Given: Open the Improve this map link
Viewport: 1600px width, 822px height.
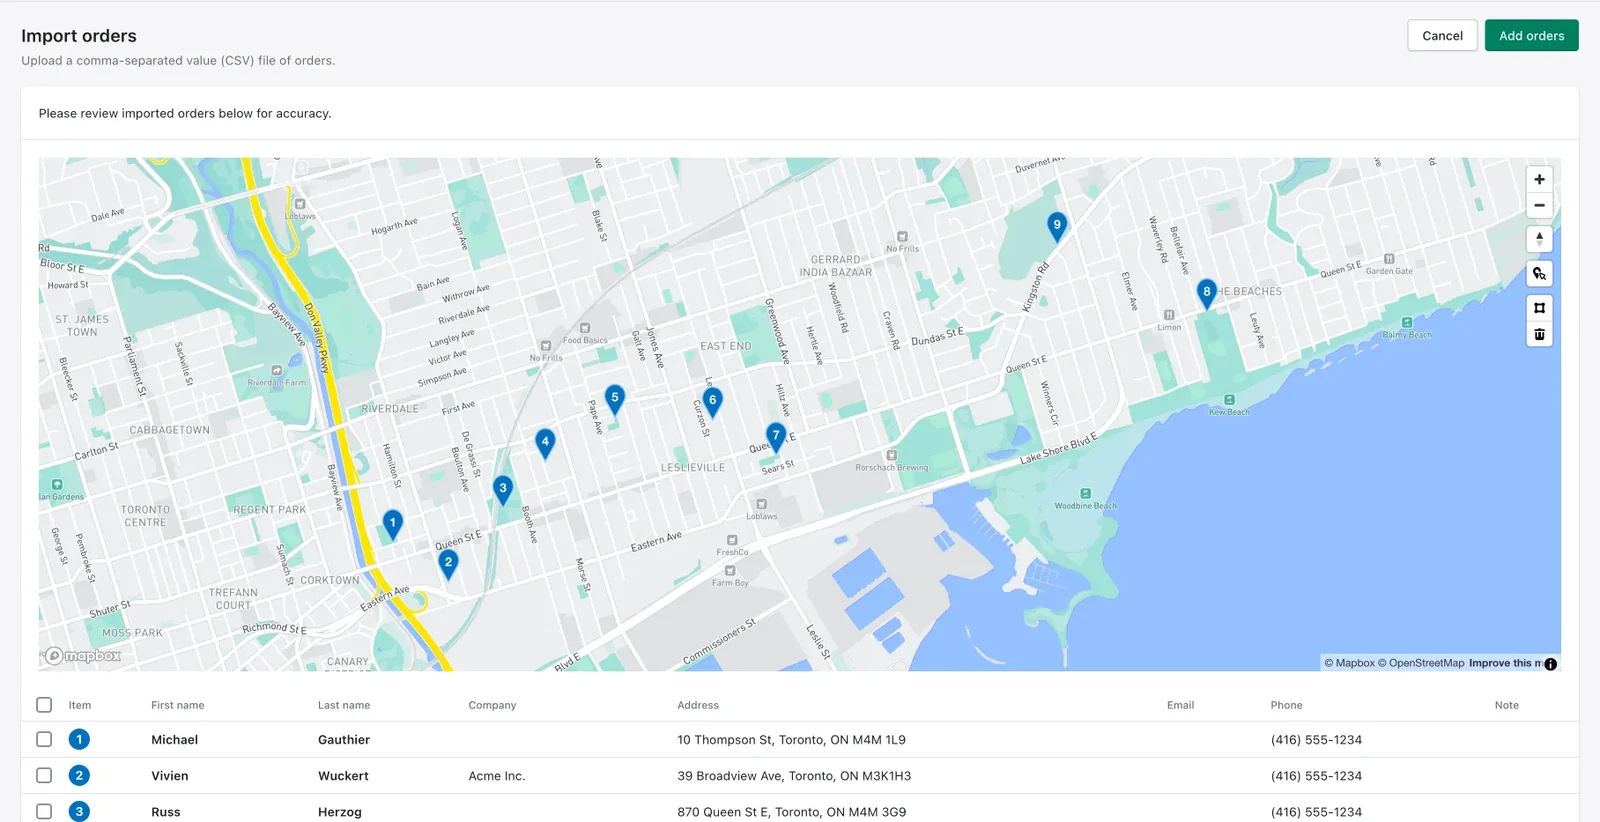Looking at the screenshot, I should pos(1505,664).
